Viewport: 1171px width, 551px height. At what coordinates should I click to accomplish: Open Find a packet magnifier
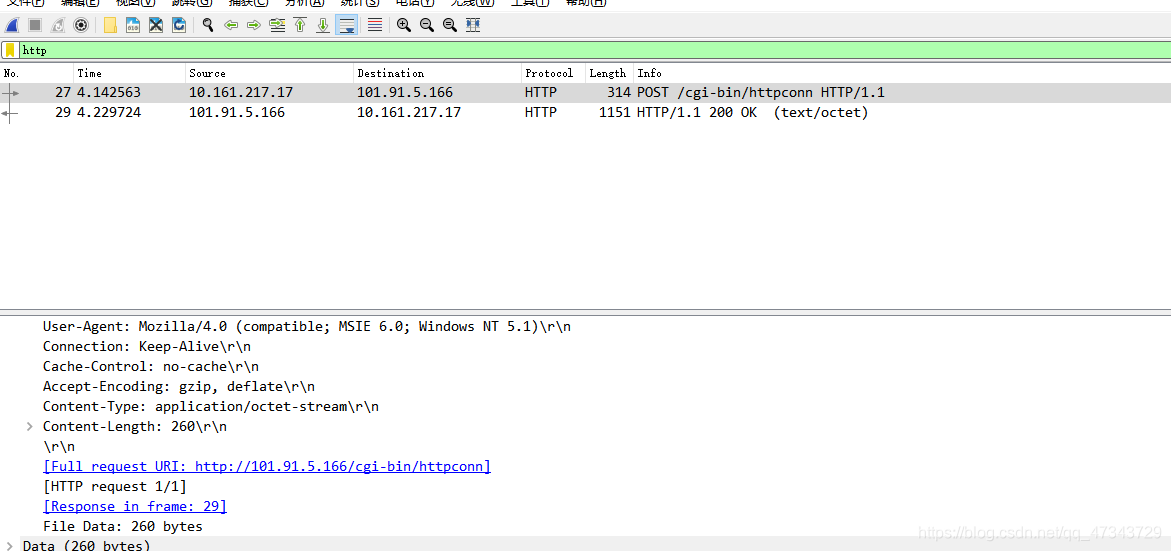point(208,25)
